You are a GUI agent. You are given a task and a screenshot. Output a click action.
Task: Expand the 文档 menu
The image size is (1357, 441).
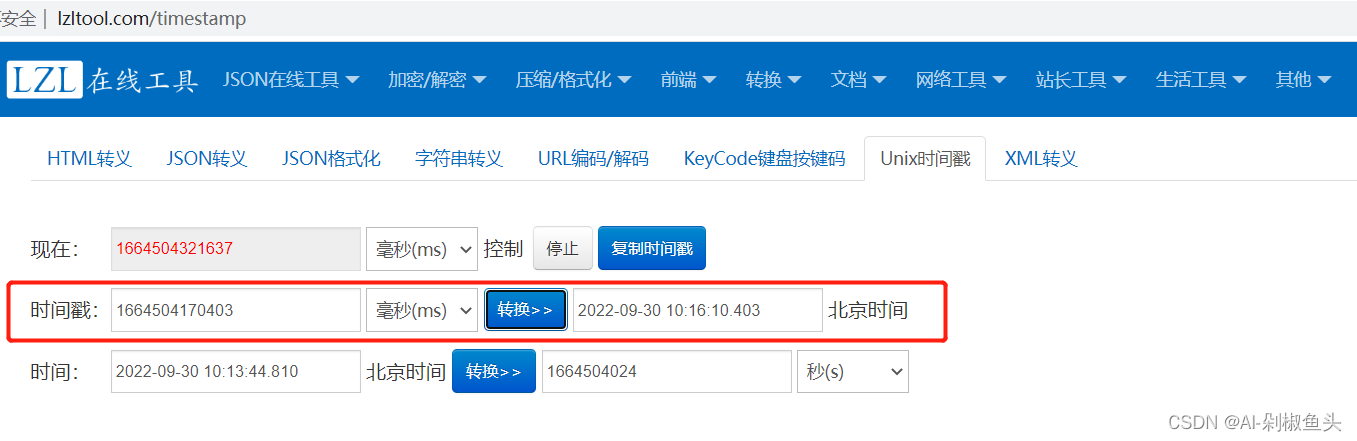[x=858, y=80]
